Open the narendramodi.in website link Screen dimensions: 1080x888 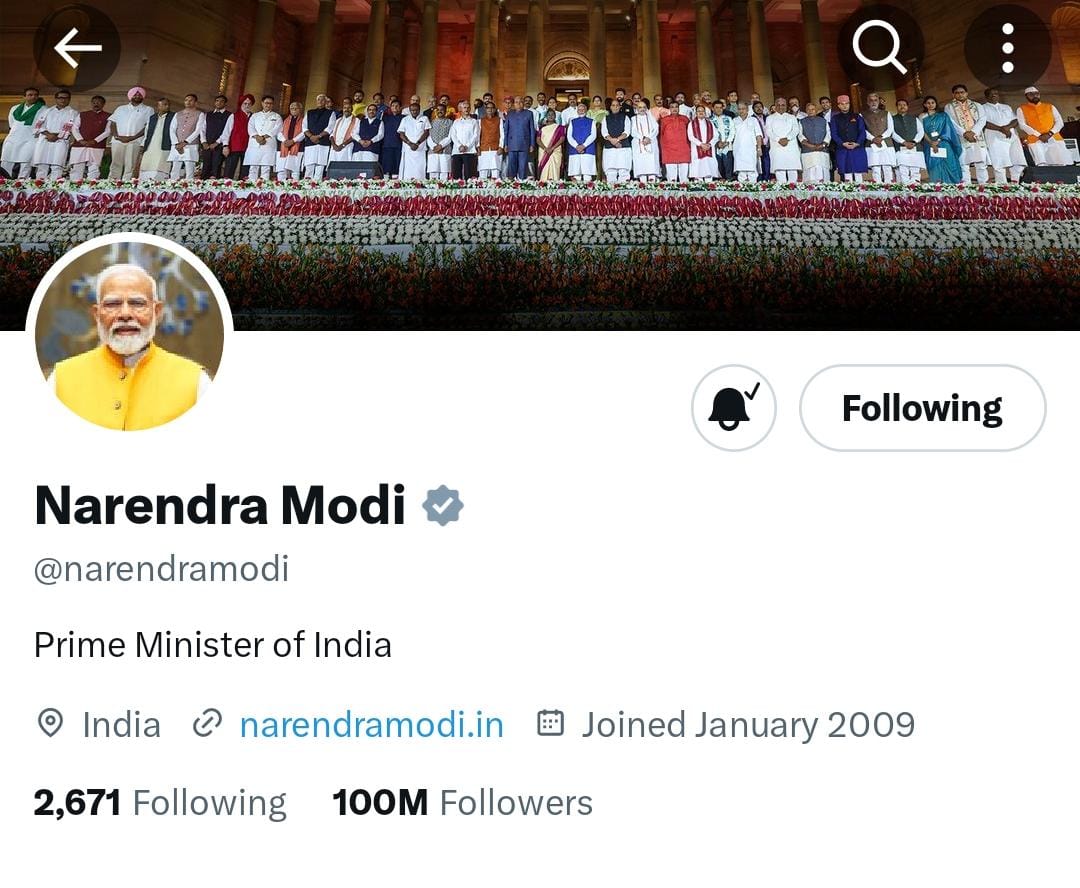[372, 725]
